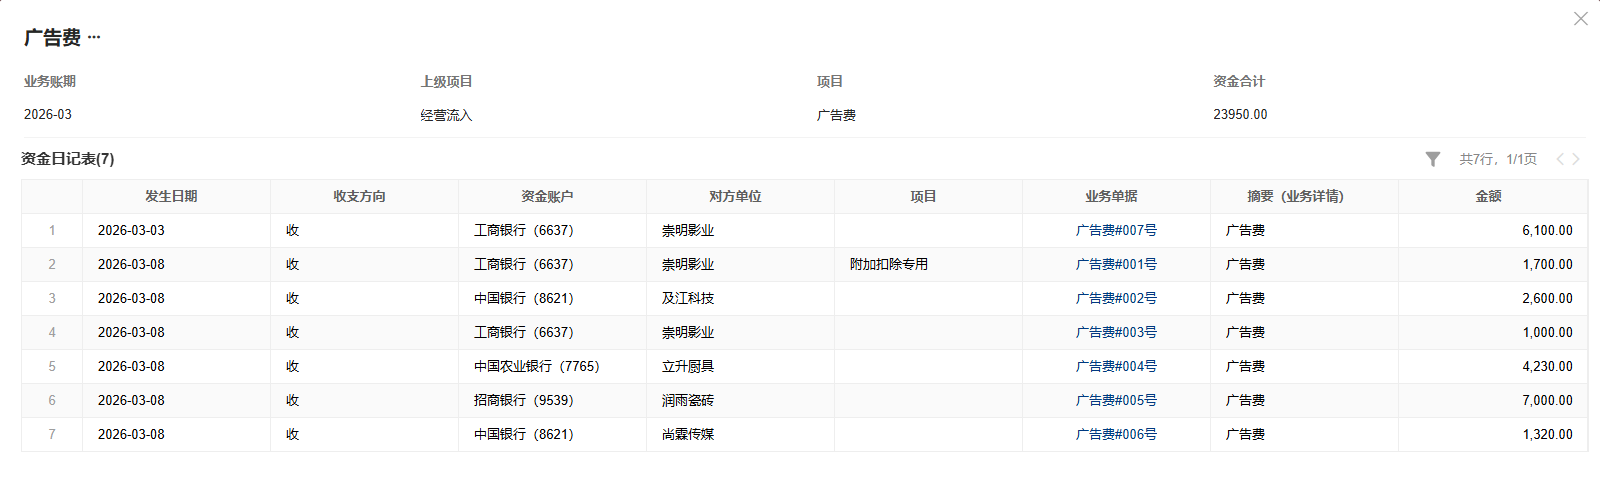This screenshot has width=1600, height=495.
Task: Open link 广告费#004号
Action: coord(1116,366)
